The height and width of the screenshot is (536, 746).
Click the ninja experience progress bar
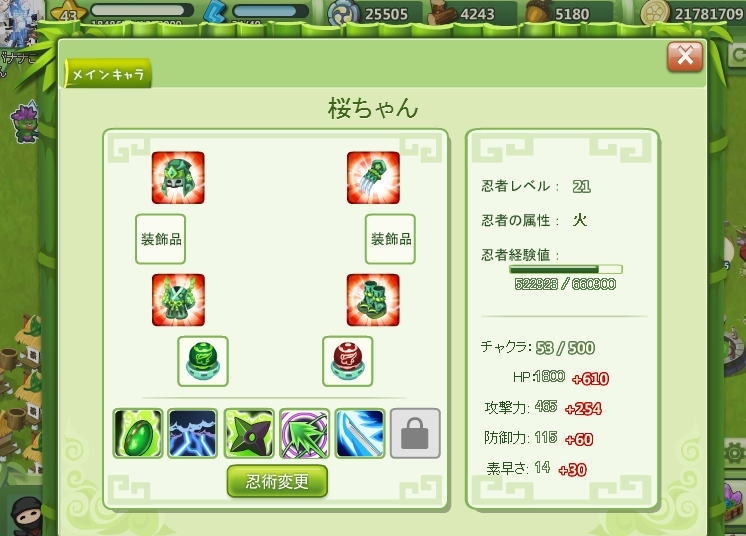click(566, 270)
